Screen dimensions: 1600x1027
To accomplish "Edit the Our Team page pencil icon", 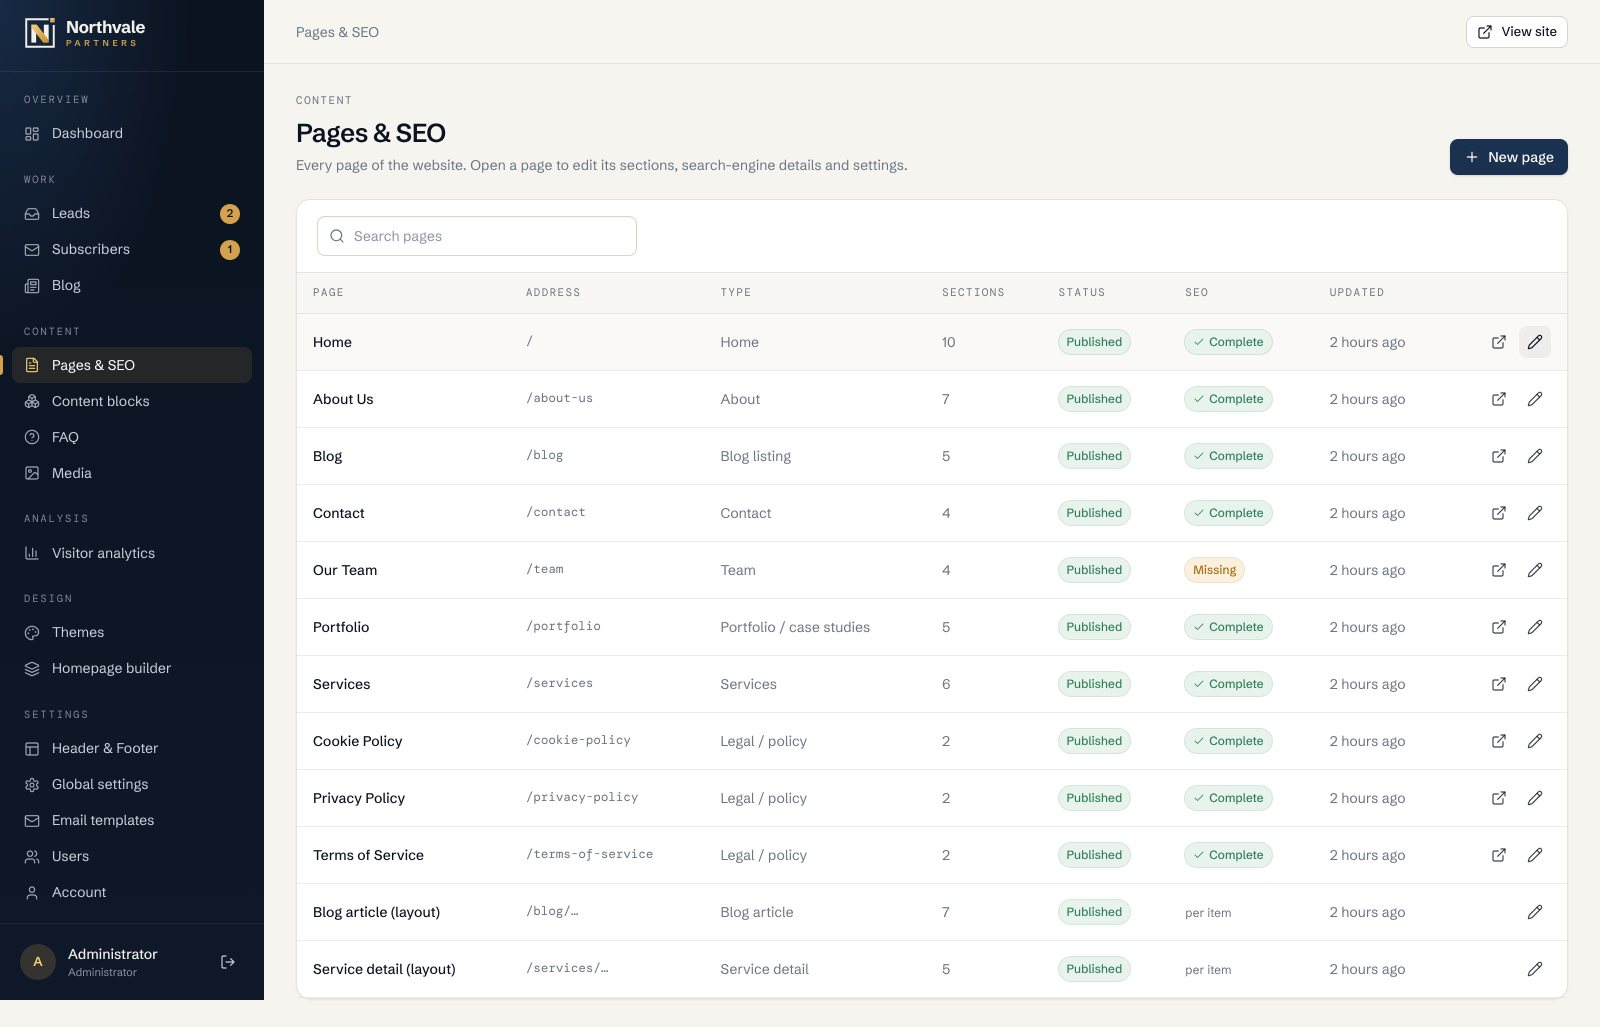I will [1535, 570].
